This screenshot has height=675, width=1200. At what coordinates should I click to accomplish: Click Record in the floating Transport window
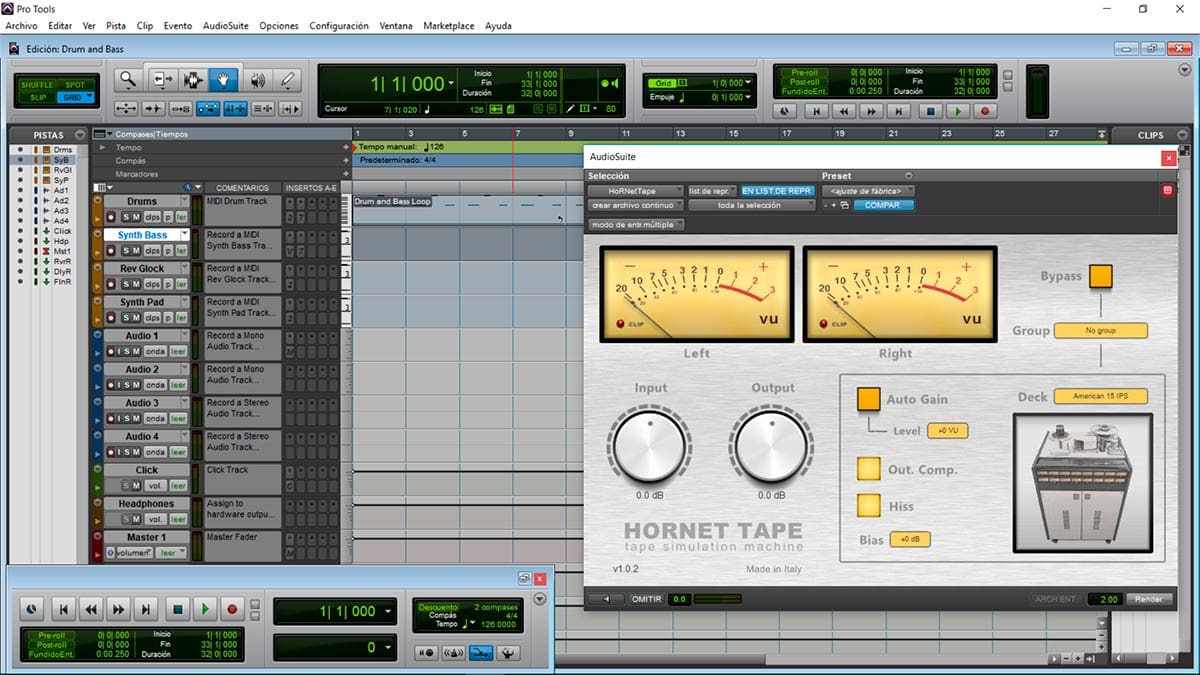pos(232,608)
